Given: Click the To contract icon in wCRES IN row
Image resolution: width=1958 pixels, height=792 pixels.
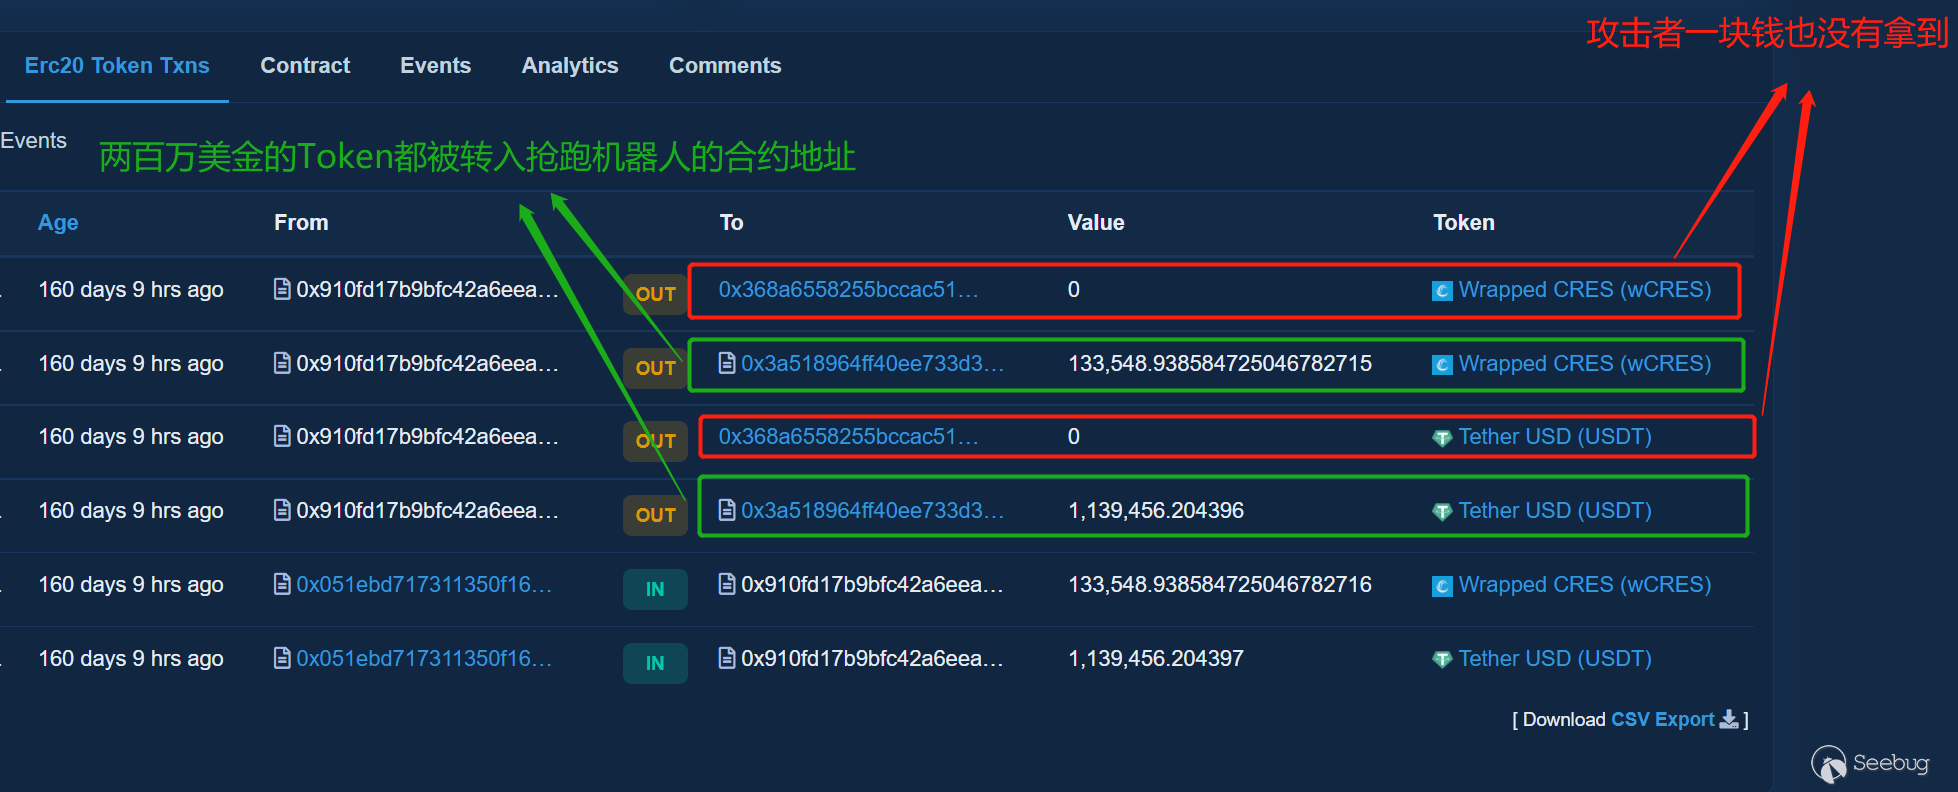Looking at the screenshot, I should click(x=727, y=584).
